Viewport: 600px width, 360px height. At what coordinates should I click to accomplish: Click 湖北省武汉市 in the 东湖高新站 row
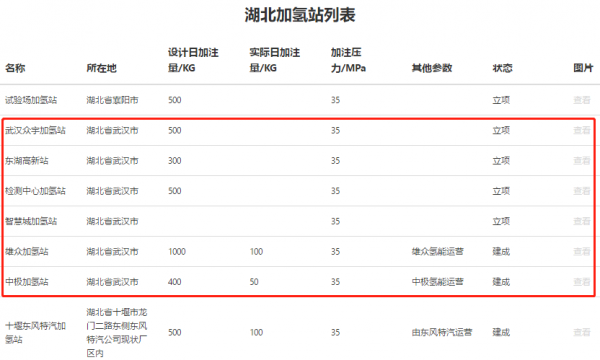112,161
